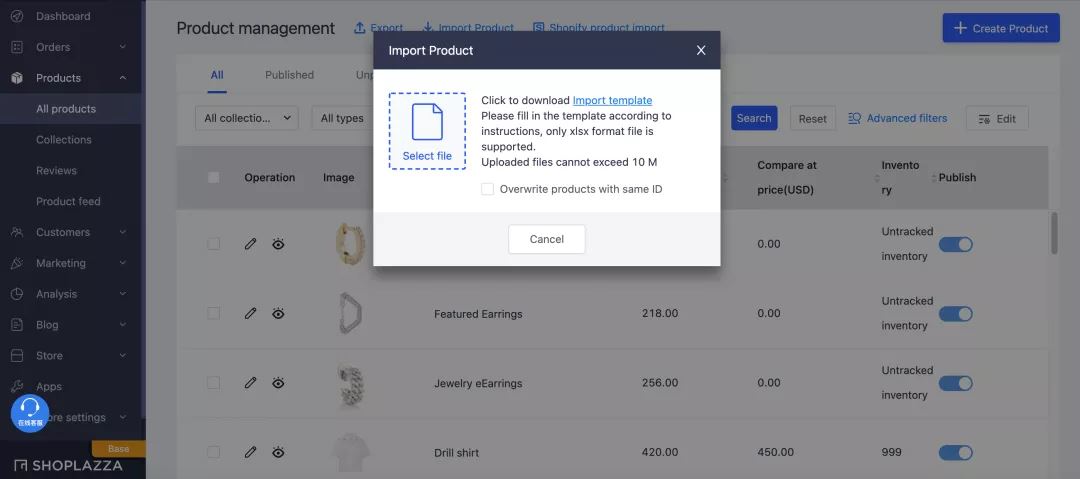Image resolution: width=1080 pixels, height=479 pixels.
Task: Open the All types dropdown
Action: point(342,119)
